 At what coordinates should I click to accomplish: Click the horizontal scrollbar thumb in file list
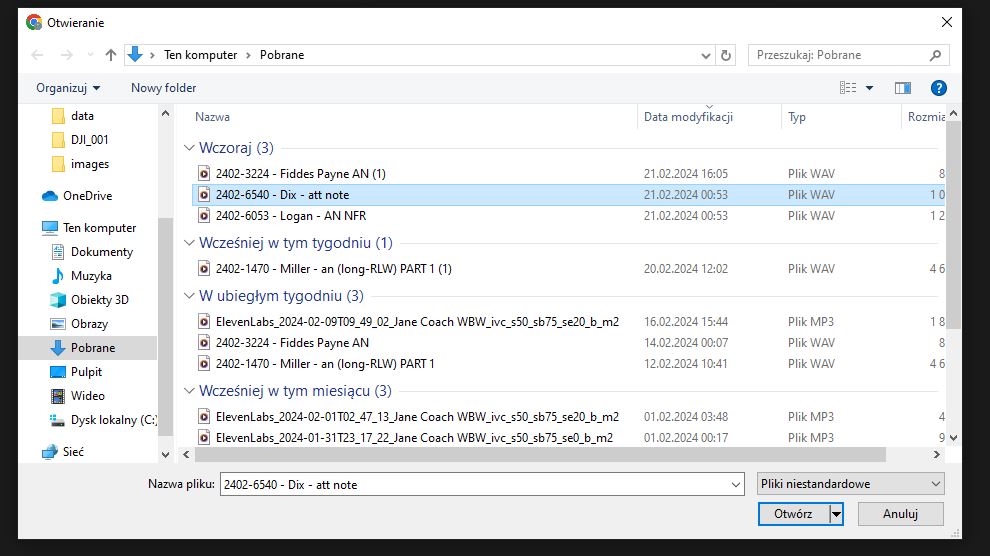tap(540, 454)
